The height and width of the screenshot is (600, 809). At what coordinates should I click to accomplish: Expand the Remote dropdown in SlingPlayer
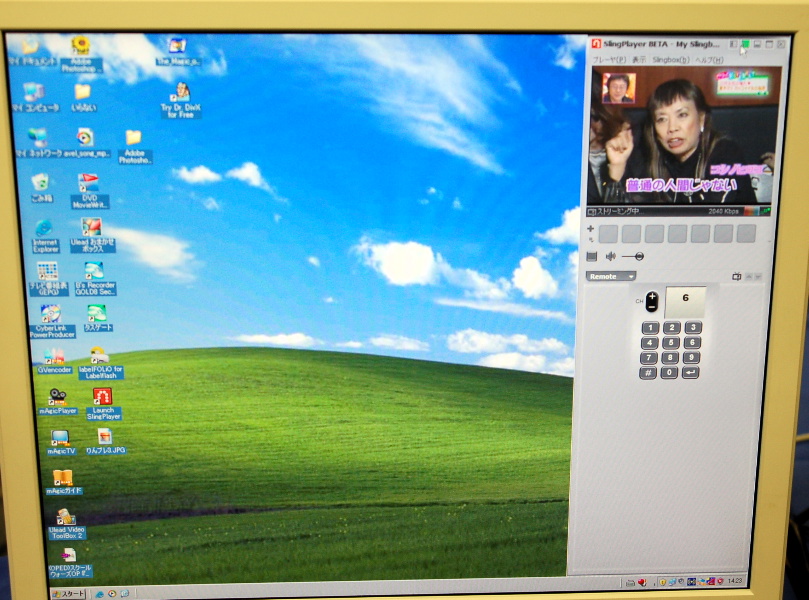click(611, 276)
